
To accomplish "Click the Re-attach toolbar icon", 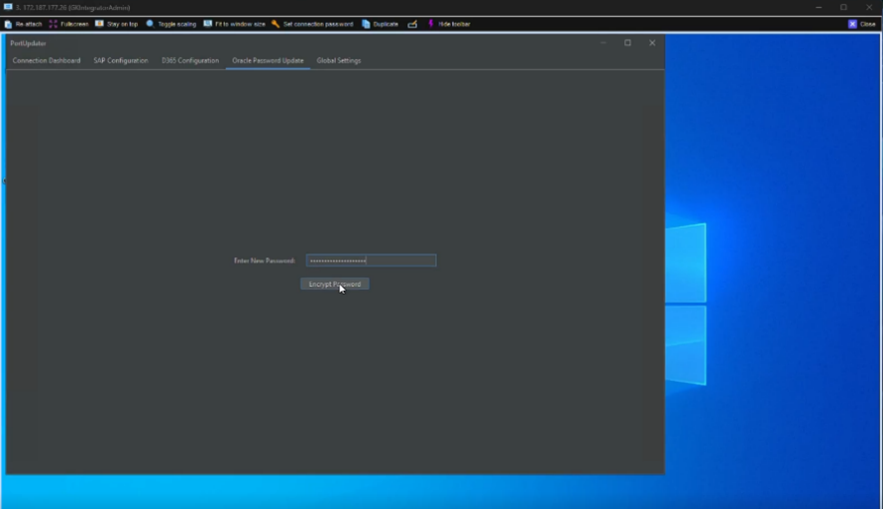I will click(8, 24).
